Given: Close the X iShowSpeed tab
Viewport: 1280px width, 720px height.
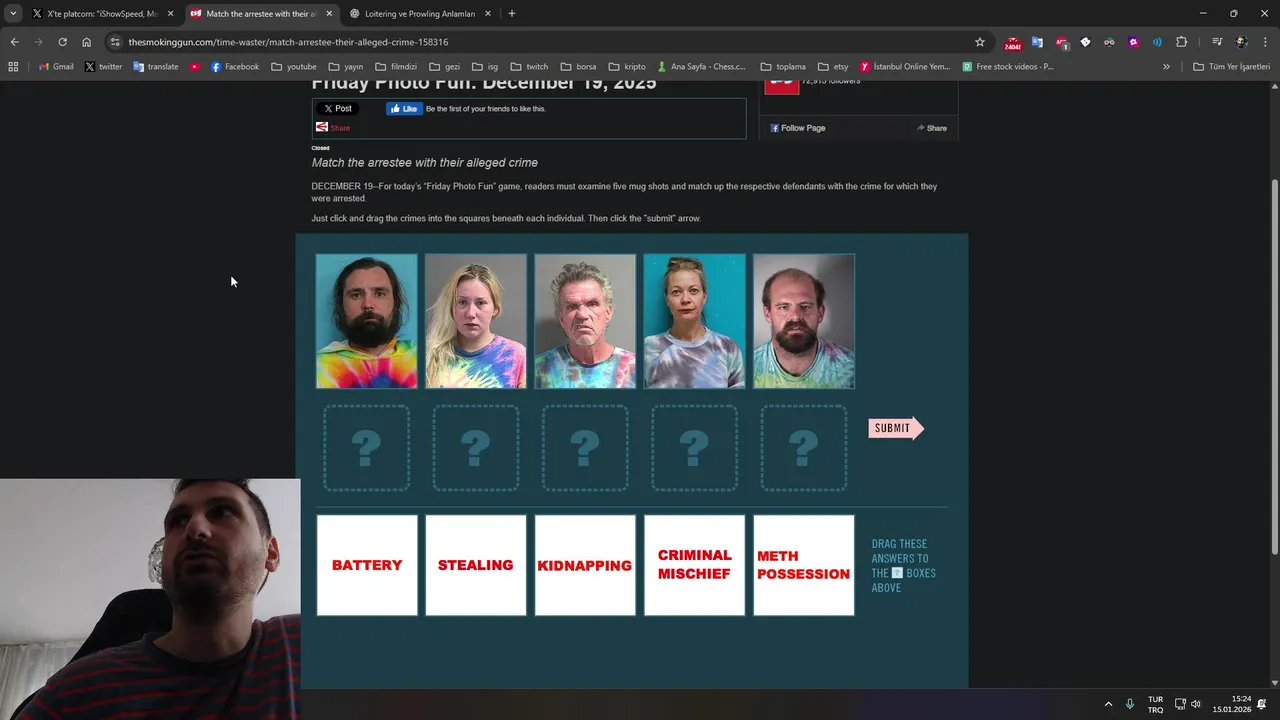Looking at the screenshot, I should pyautogui.click(x=170, y=13).
